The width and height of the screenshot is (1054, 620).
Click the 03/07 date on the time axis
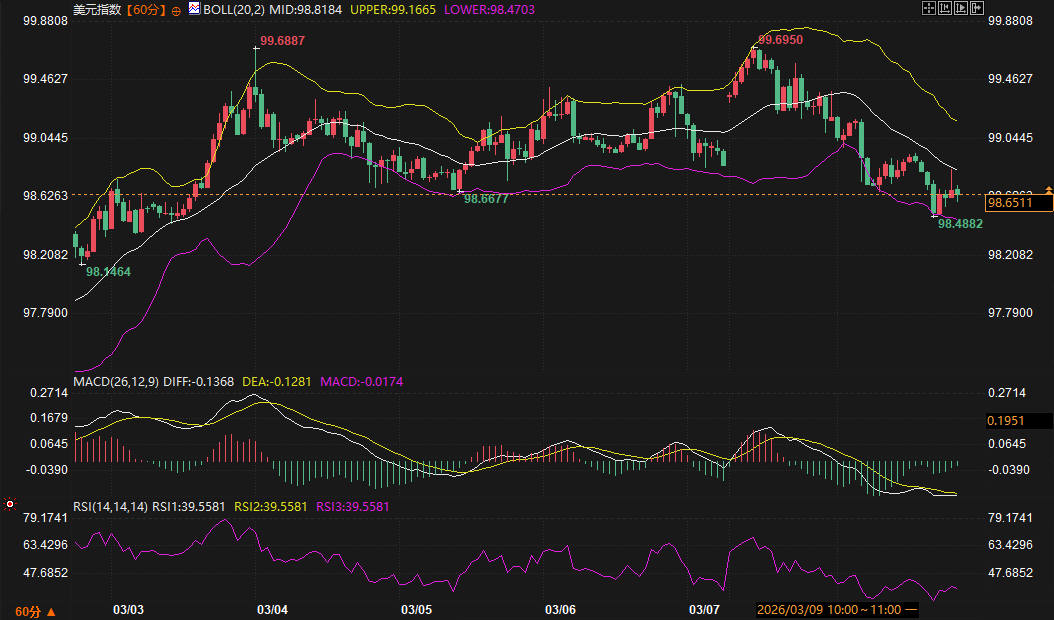(705, 609)
